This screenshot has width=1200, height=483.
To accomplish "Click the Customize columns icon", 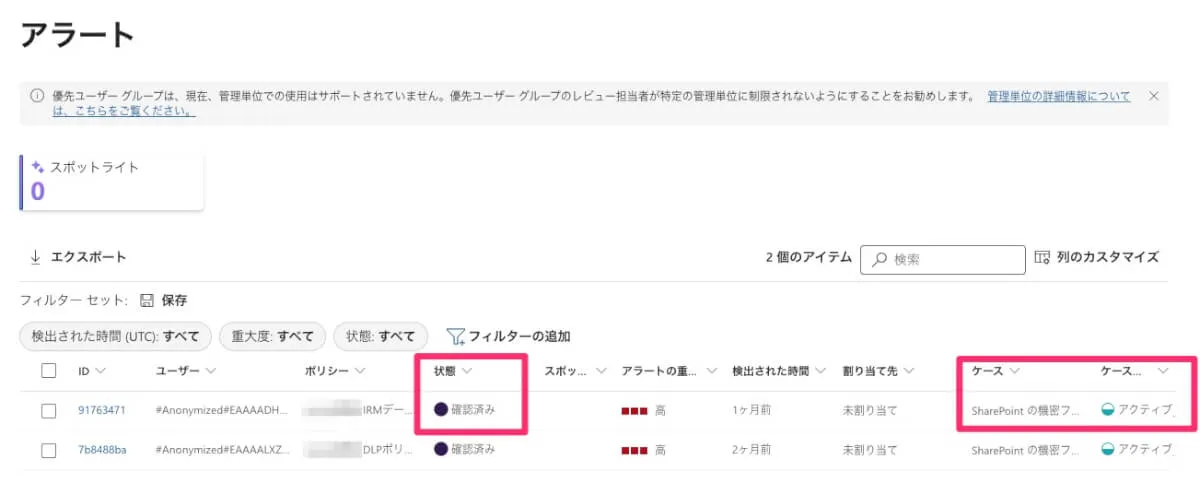I will [1042, 257].
